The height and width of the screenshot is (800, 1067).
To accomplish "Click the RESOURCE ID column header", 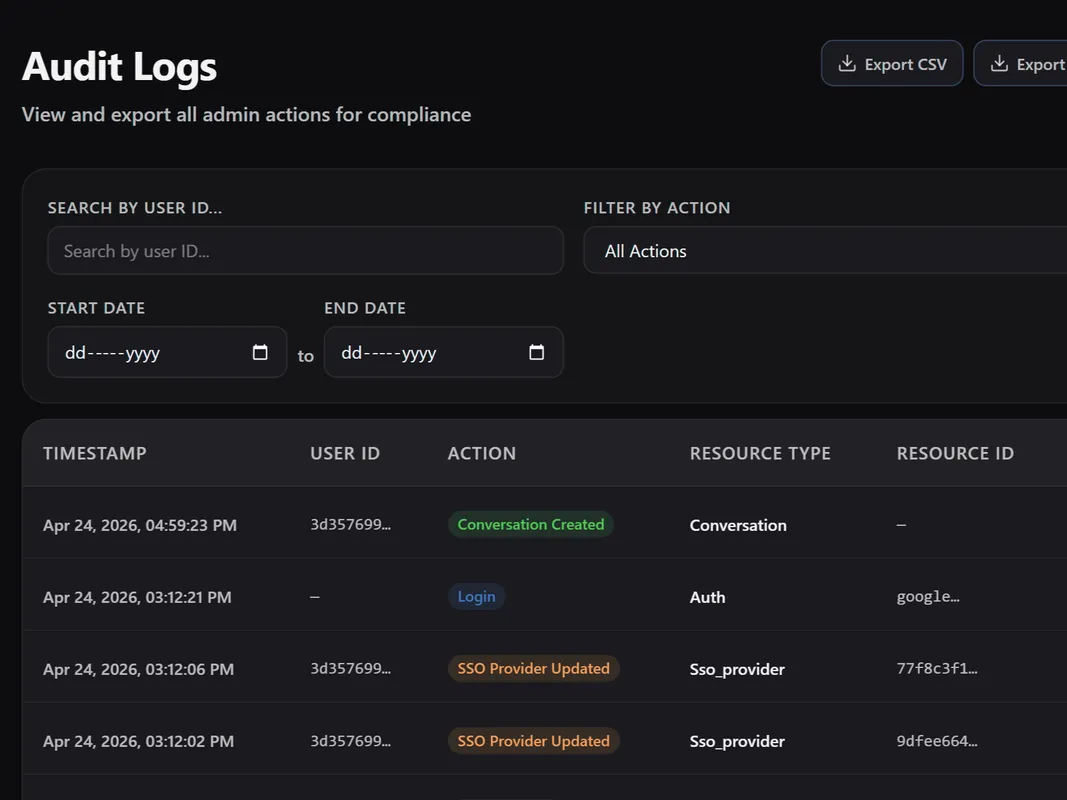I will [955, 454].
